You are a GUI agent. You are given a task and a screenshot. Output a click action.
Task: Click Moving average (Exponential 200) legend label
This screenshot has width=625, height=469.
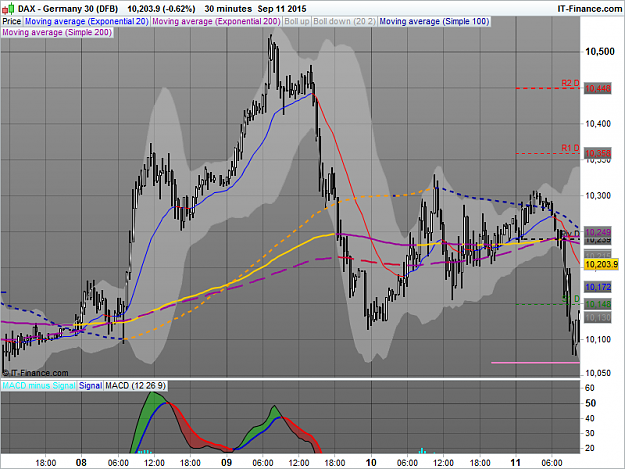pos(216,22)
